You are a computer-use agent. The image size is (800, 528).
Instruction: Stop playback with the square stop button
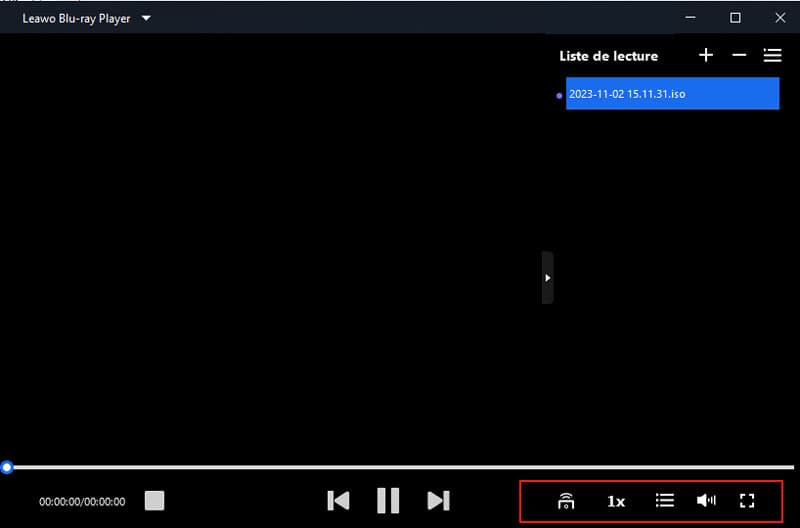[154, 500]
